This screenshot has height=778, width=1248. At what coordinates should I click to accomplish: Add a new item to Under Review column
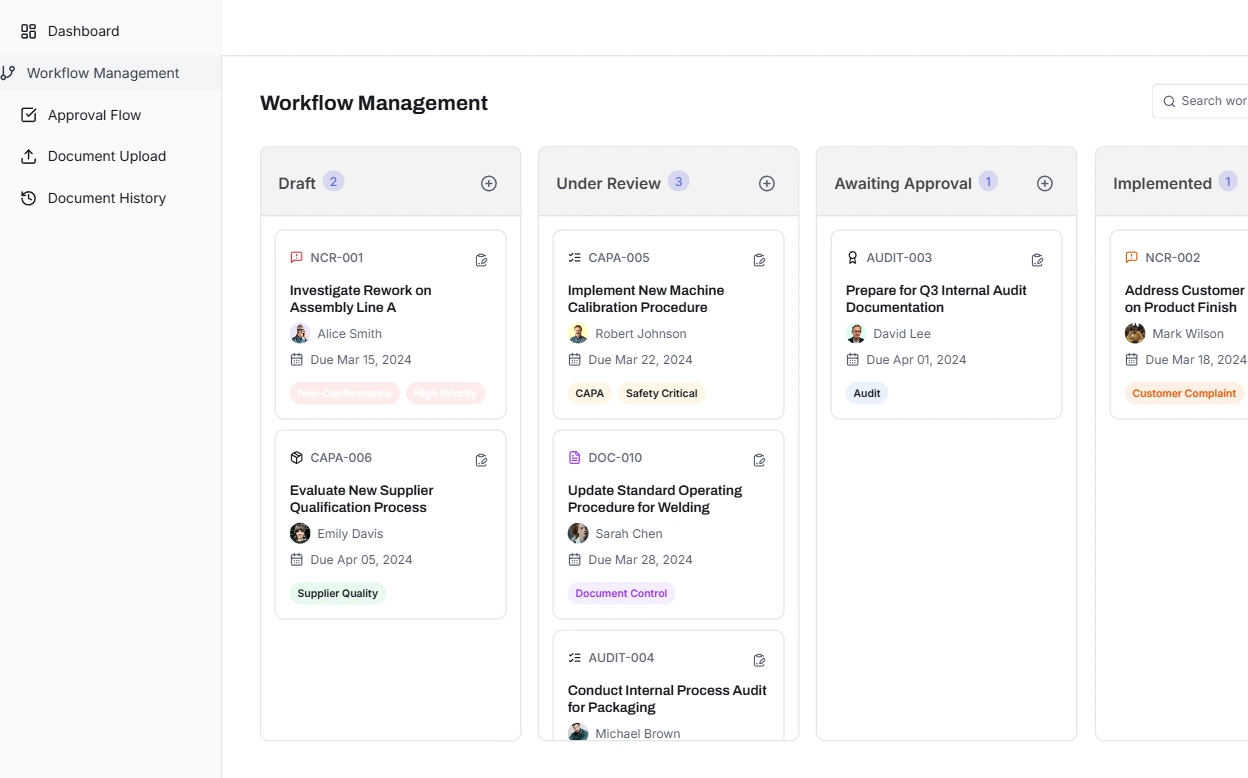pyautogui.click(x=767, y=184)
